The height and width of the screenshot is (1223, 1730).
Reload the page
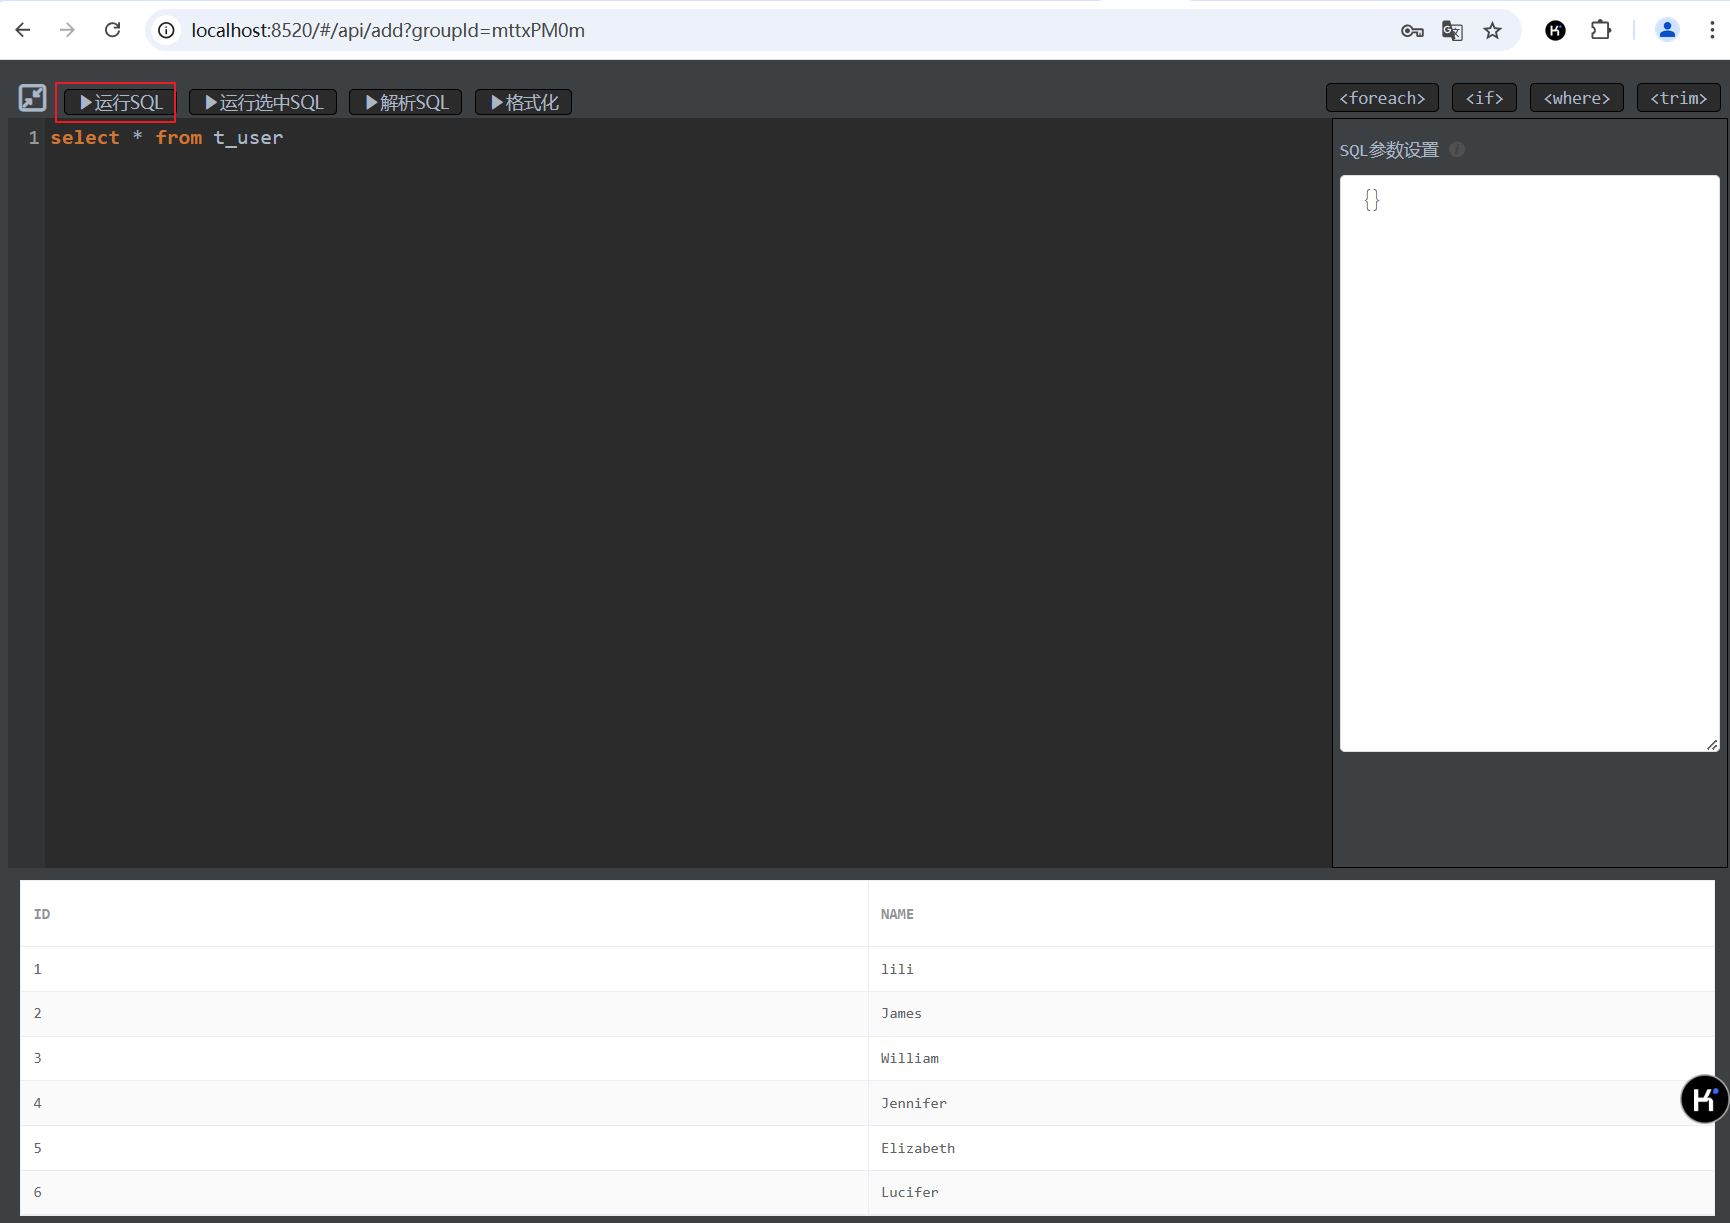tap(113, 30)
